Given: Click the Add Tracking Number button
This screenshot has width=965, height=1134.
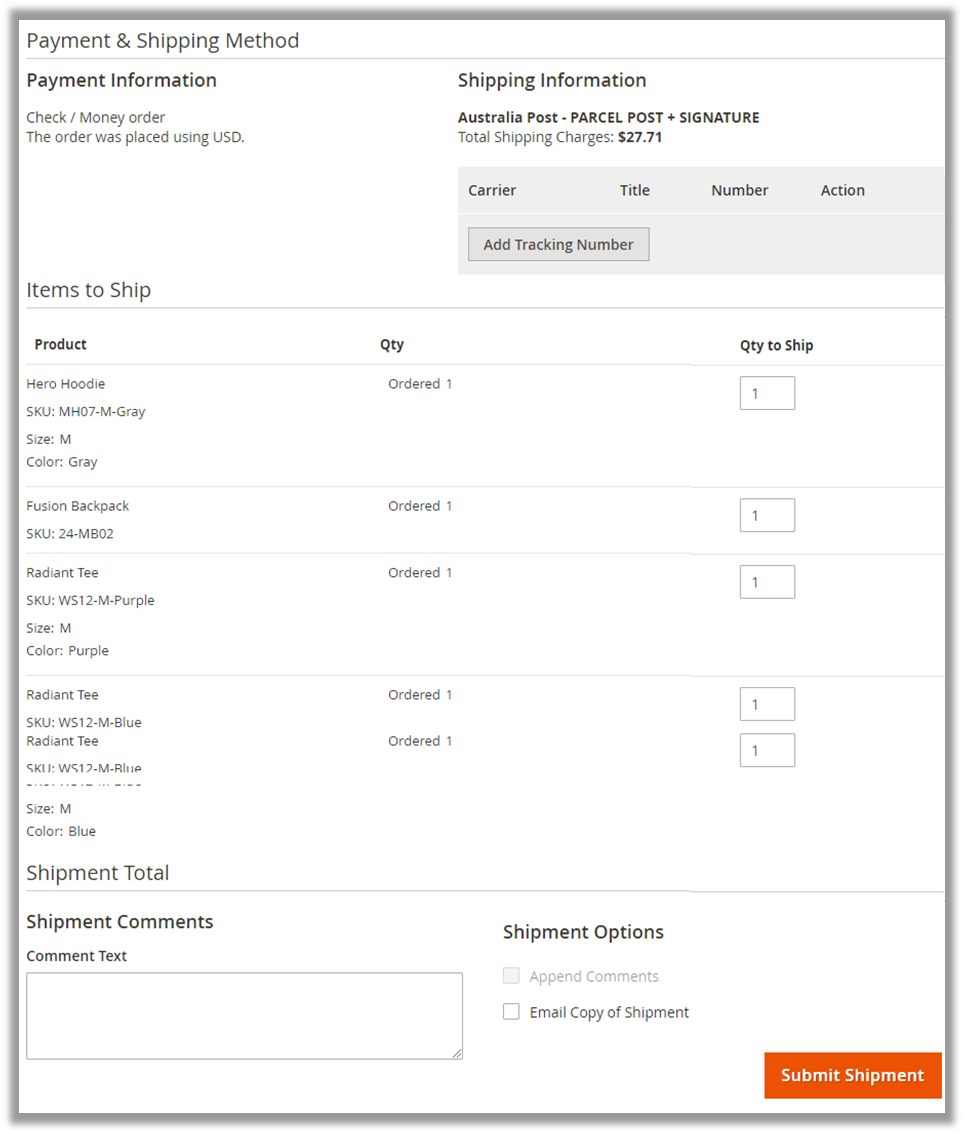Looking at the screenshot, I should (x=558, y=244).
